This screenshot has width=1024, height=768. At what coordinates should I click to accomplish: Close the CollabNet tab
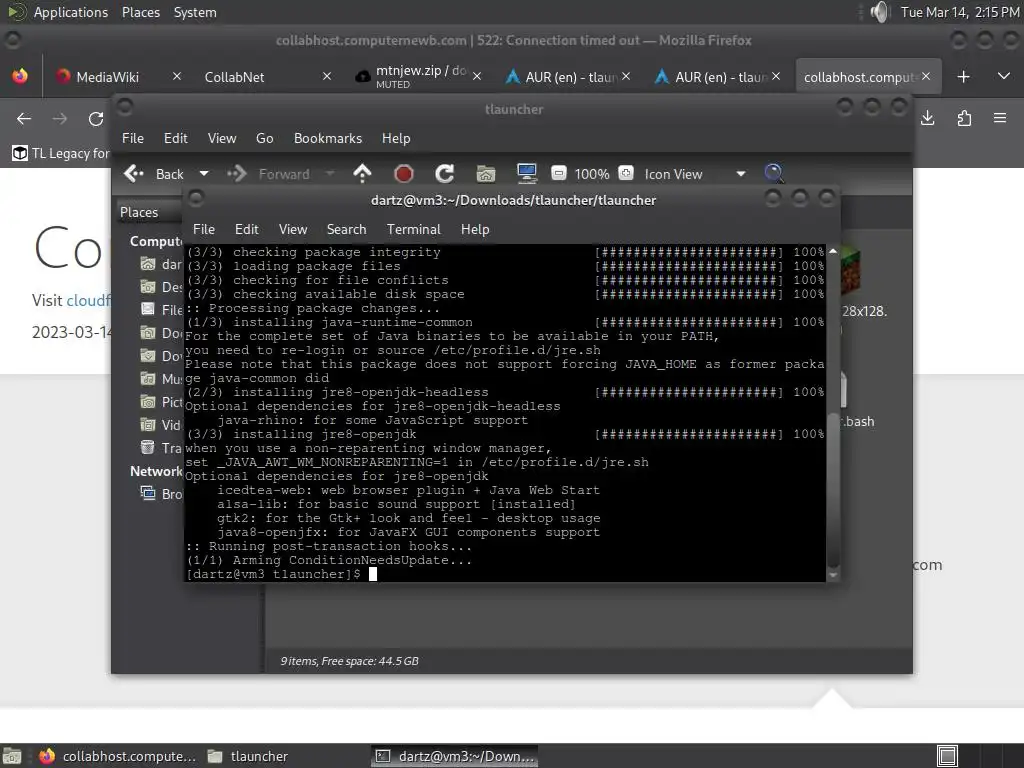pos(327,76)
